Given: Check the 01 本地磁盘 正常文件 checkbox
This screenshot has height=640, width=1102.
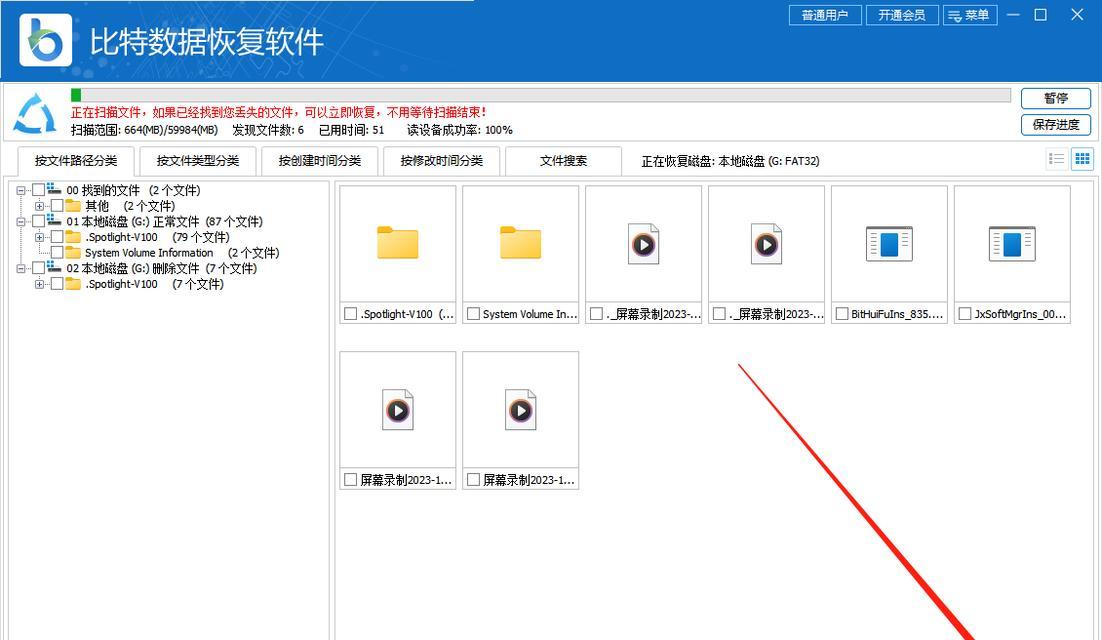Looking at the screenshot, I should 38,221.
